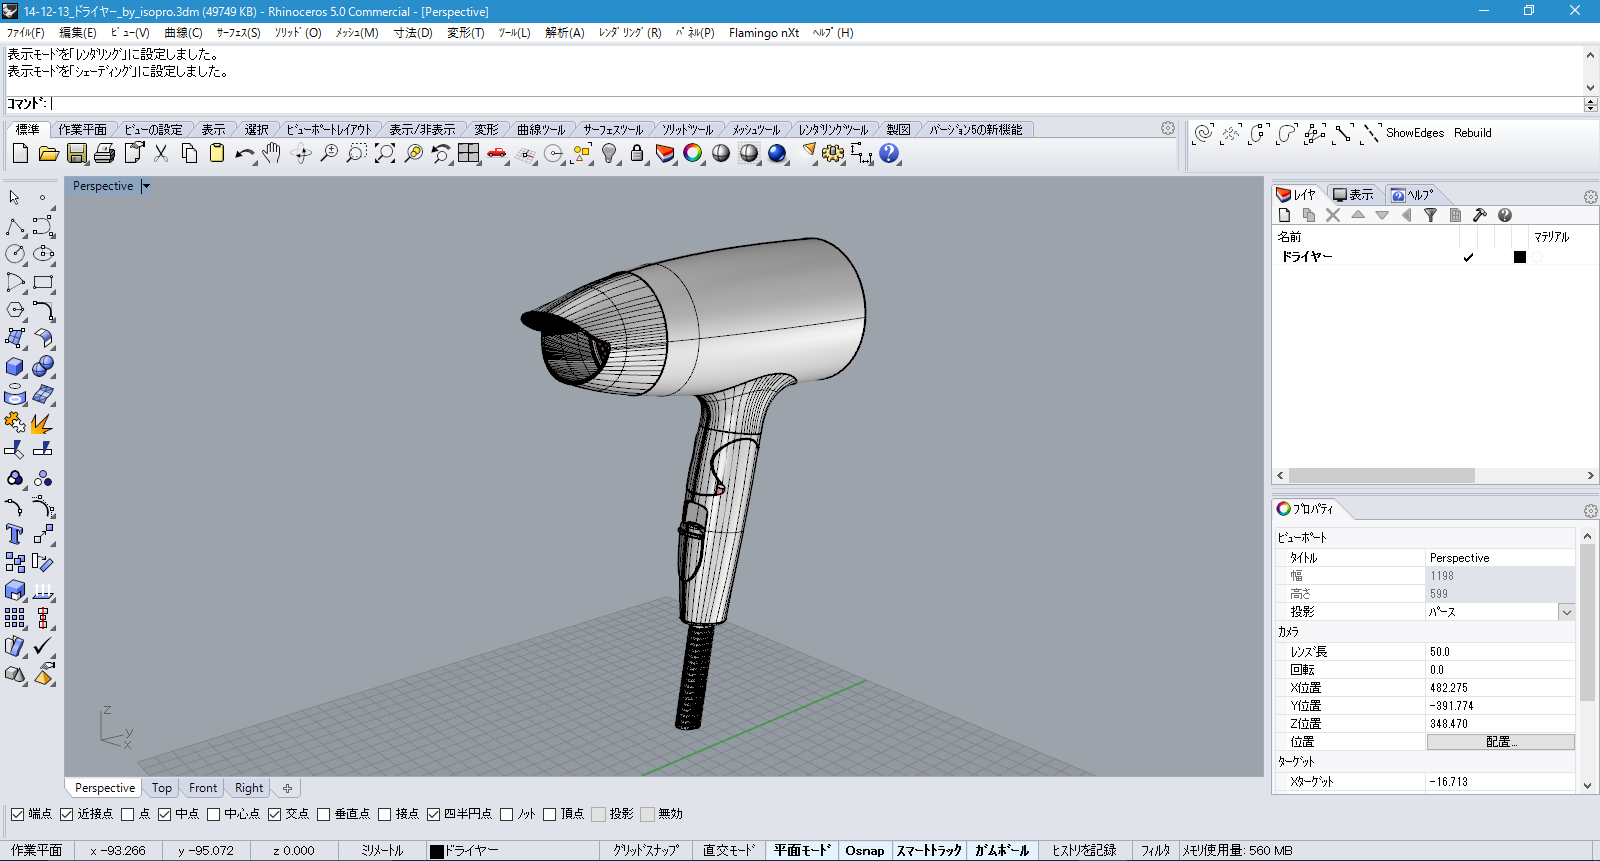Enable the 中心点 osnap checkbox
Screen dimensions: 1600x861
click(x=214, y=814)
